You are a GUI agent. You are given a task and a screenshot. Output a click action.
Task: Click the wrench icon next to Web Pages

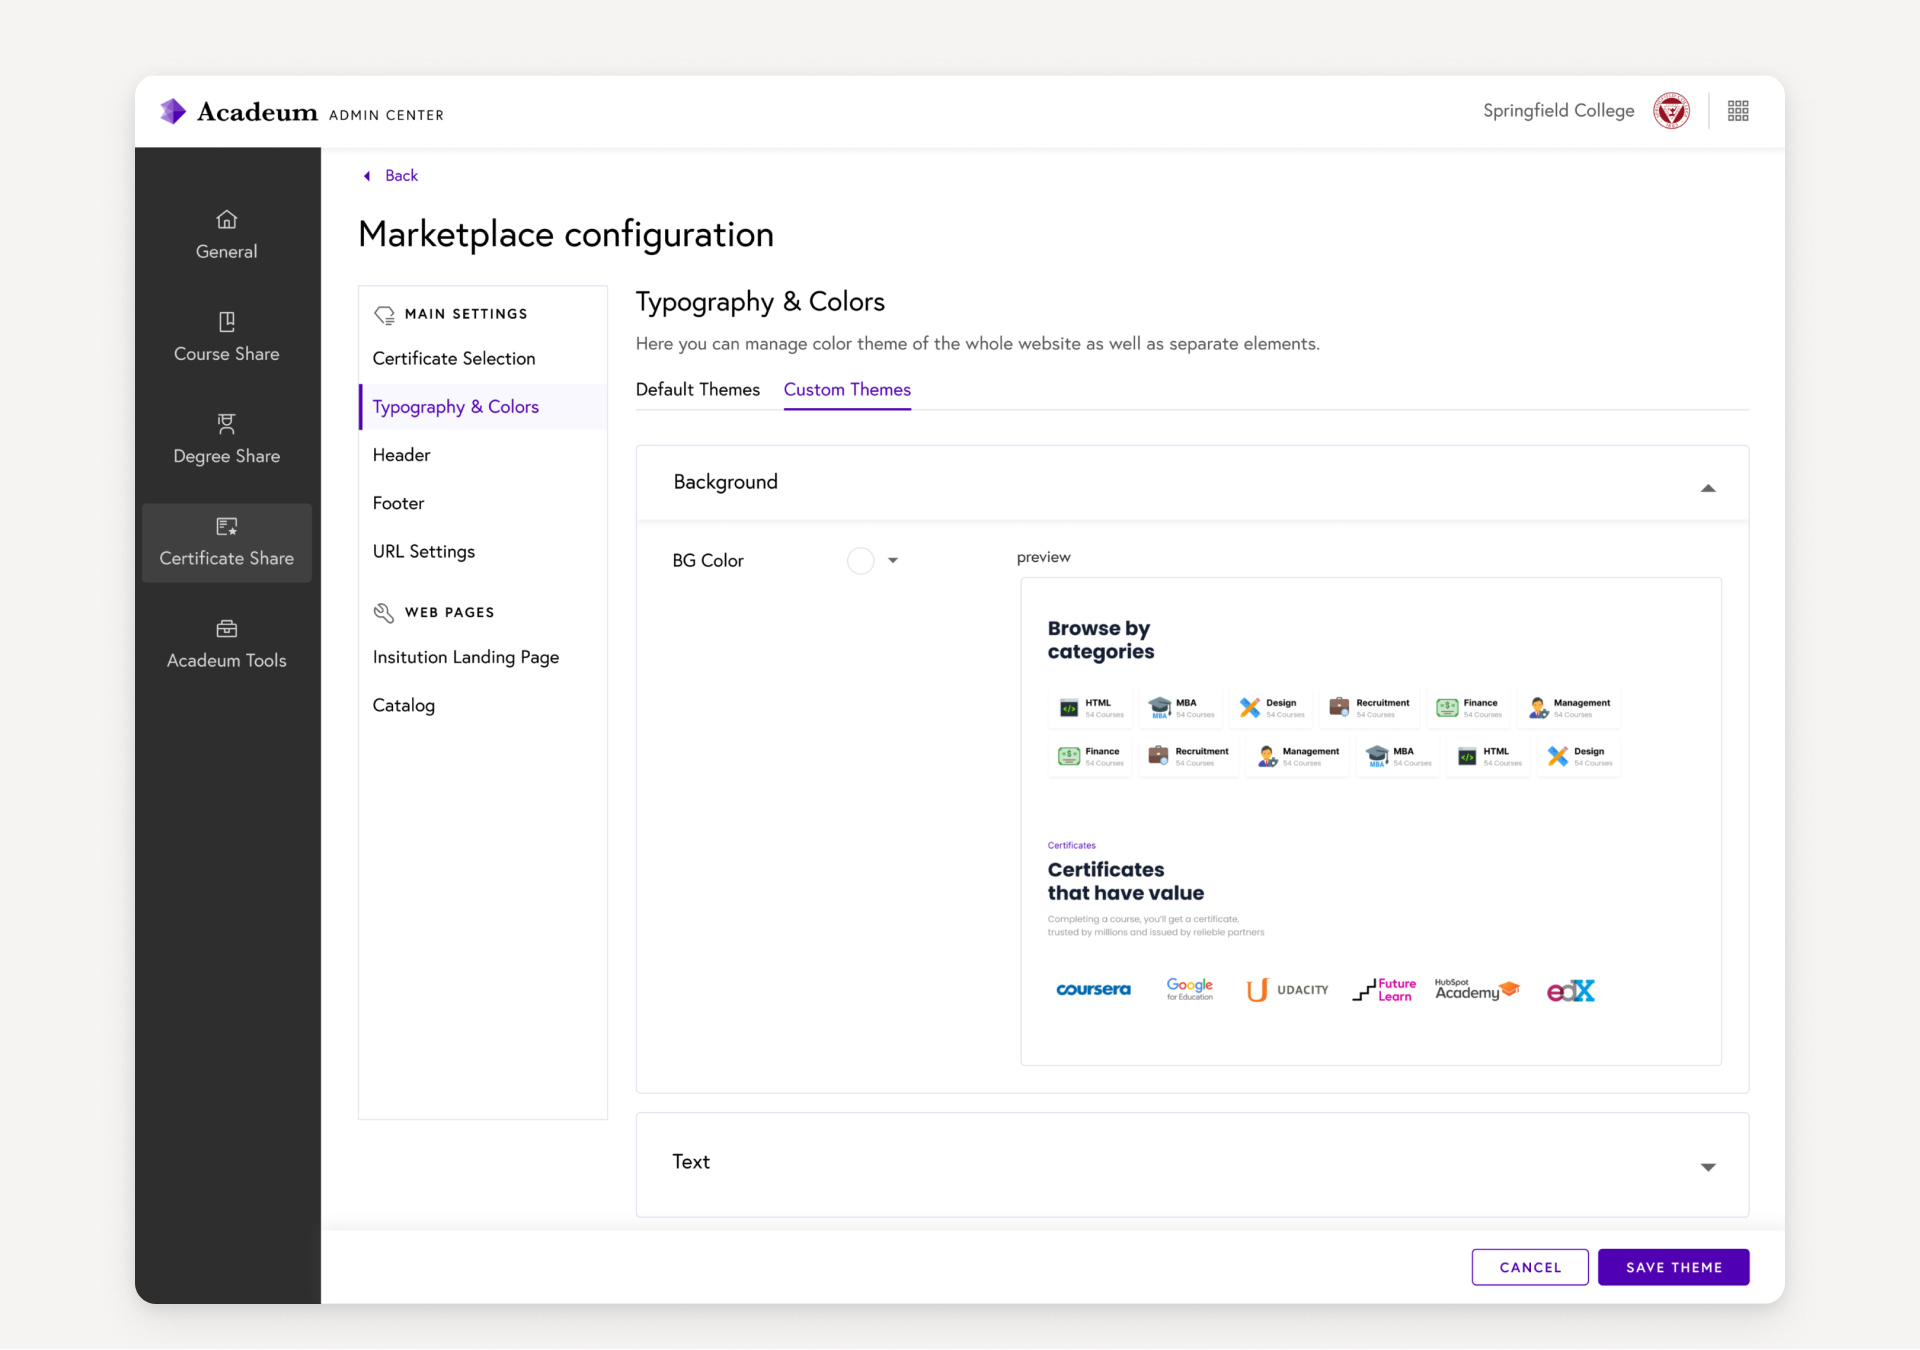click(384, 612)
